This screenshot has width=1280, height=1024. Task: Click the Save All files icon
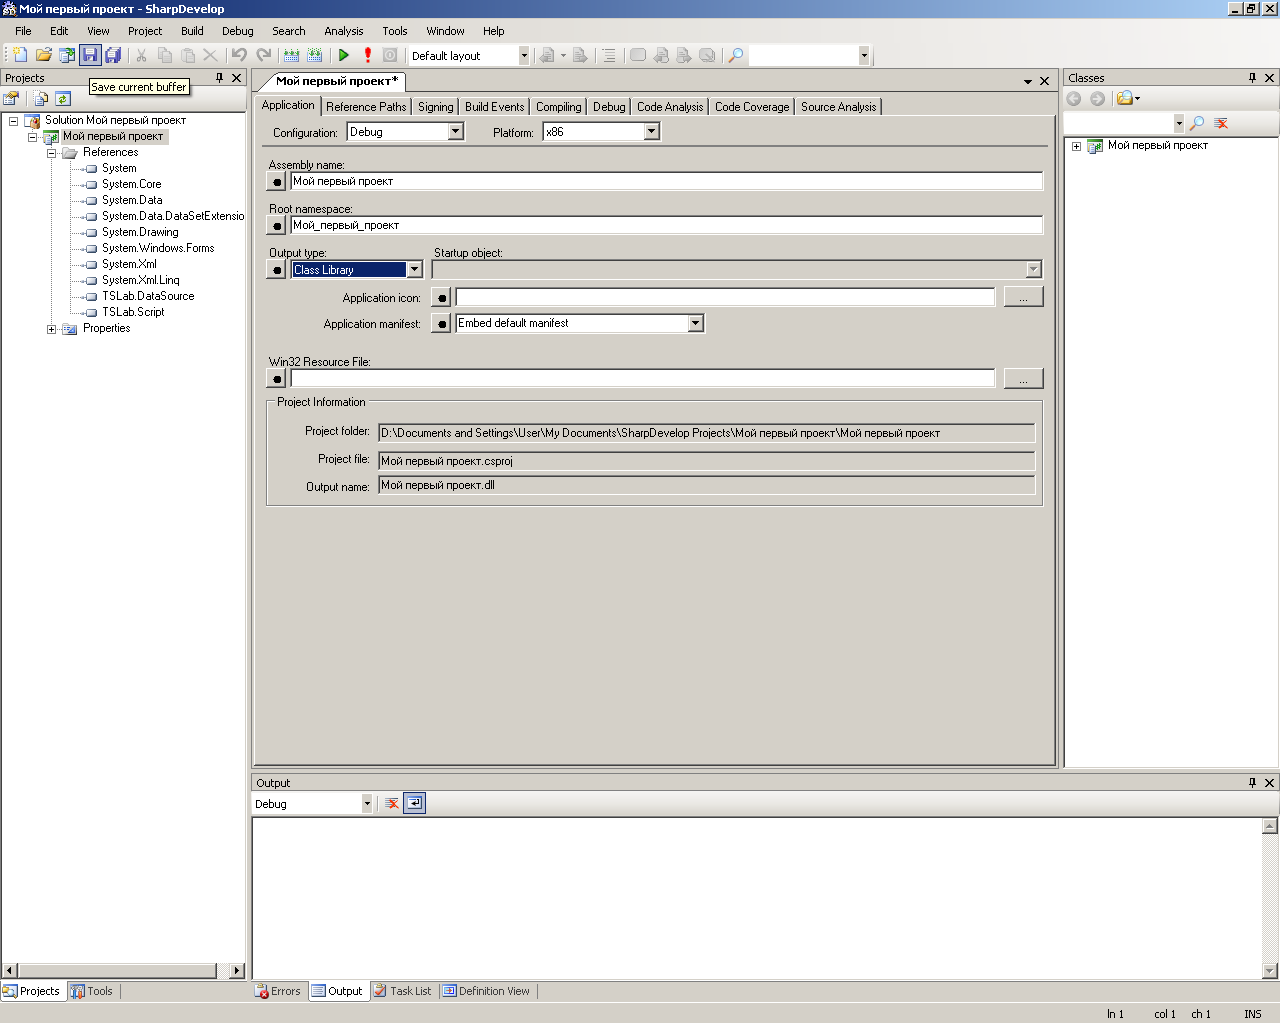pyautogui.click(x=113, y=56)
